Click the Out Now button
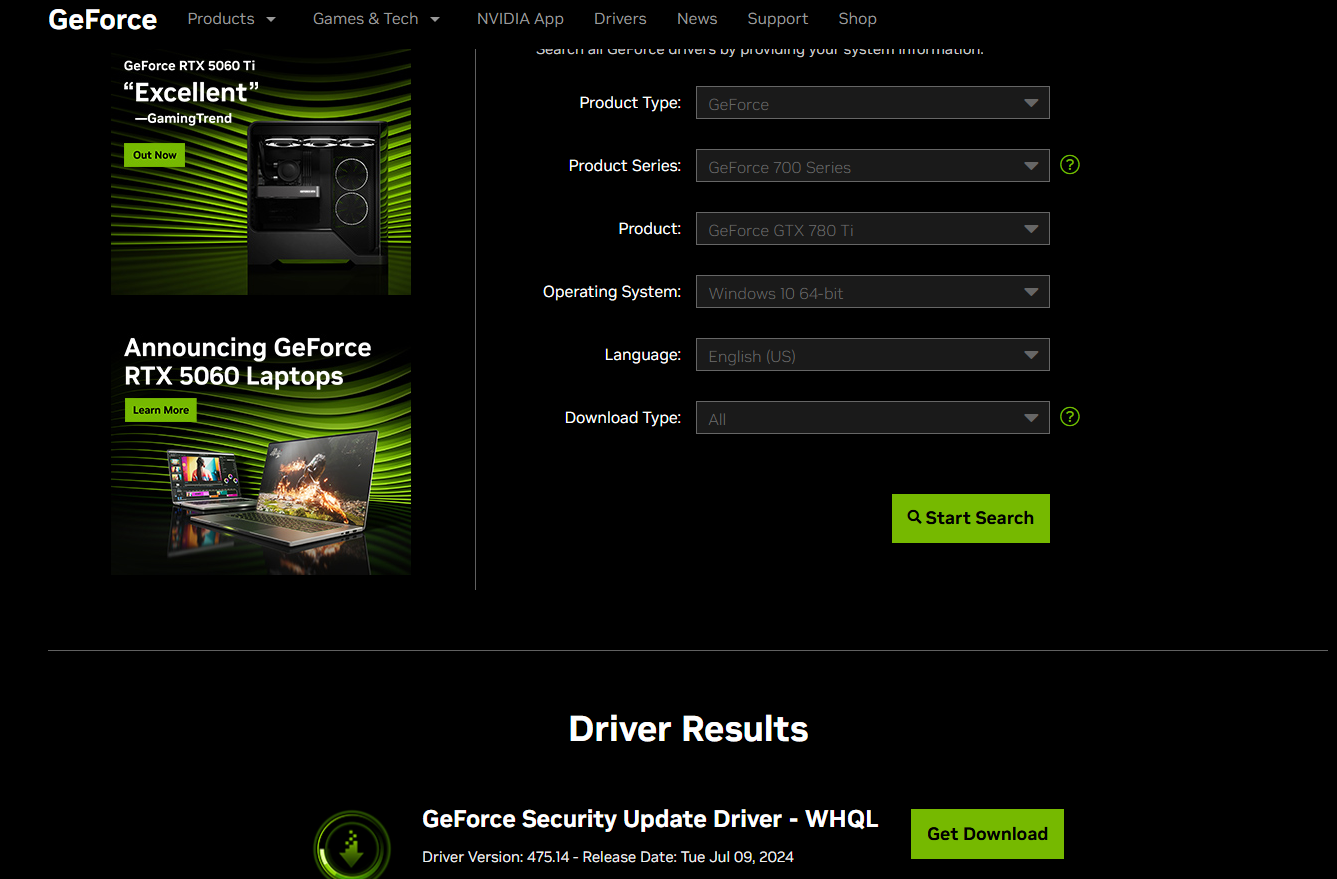 tap(155, 155)
